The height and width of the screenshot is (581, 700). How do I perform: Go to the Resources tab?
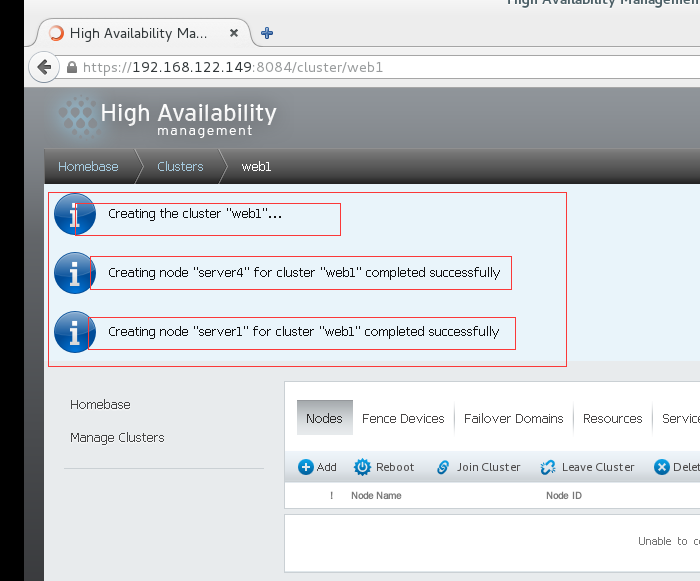click(x=612, y=418)
